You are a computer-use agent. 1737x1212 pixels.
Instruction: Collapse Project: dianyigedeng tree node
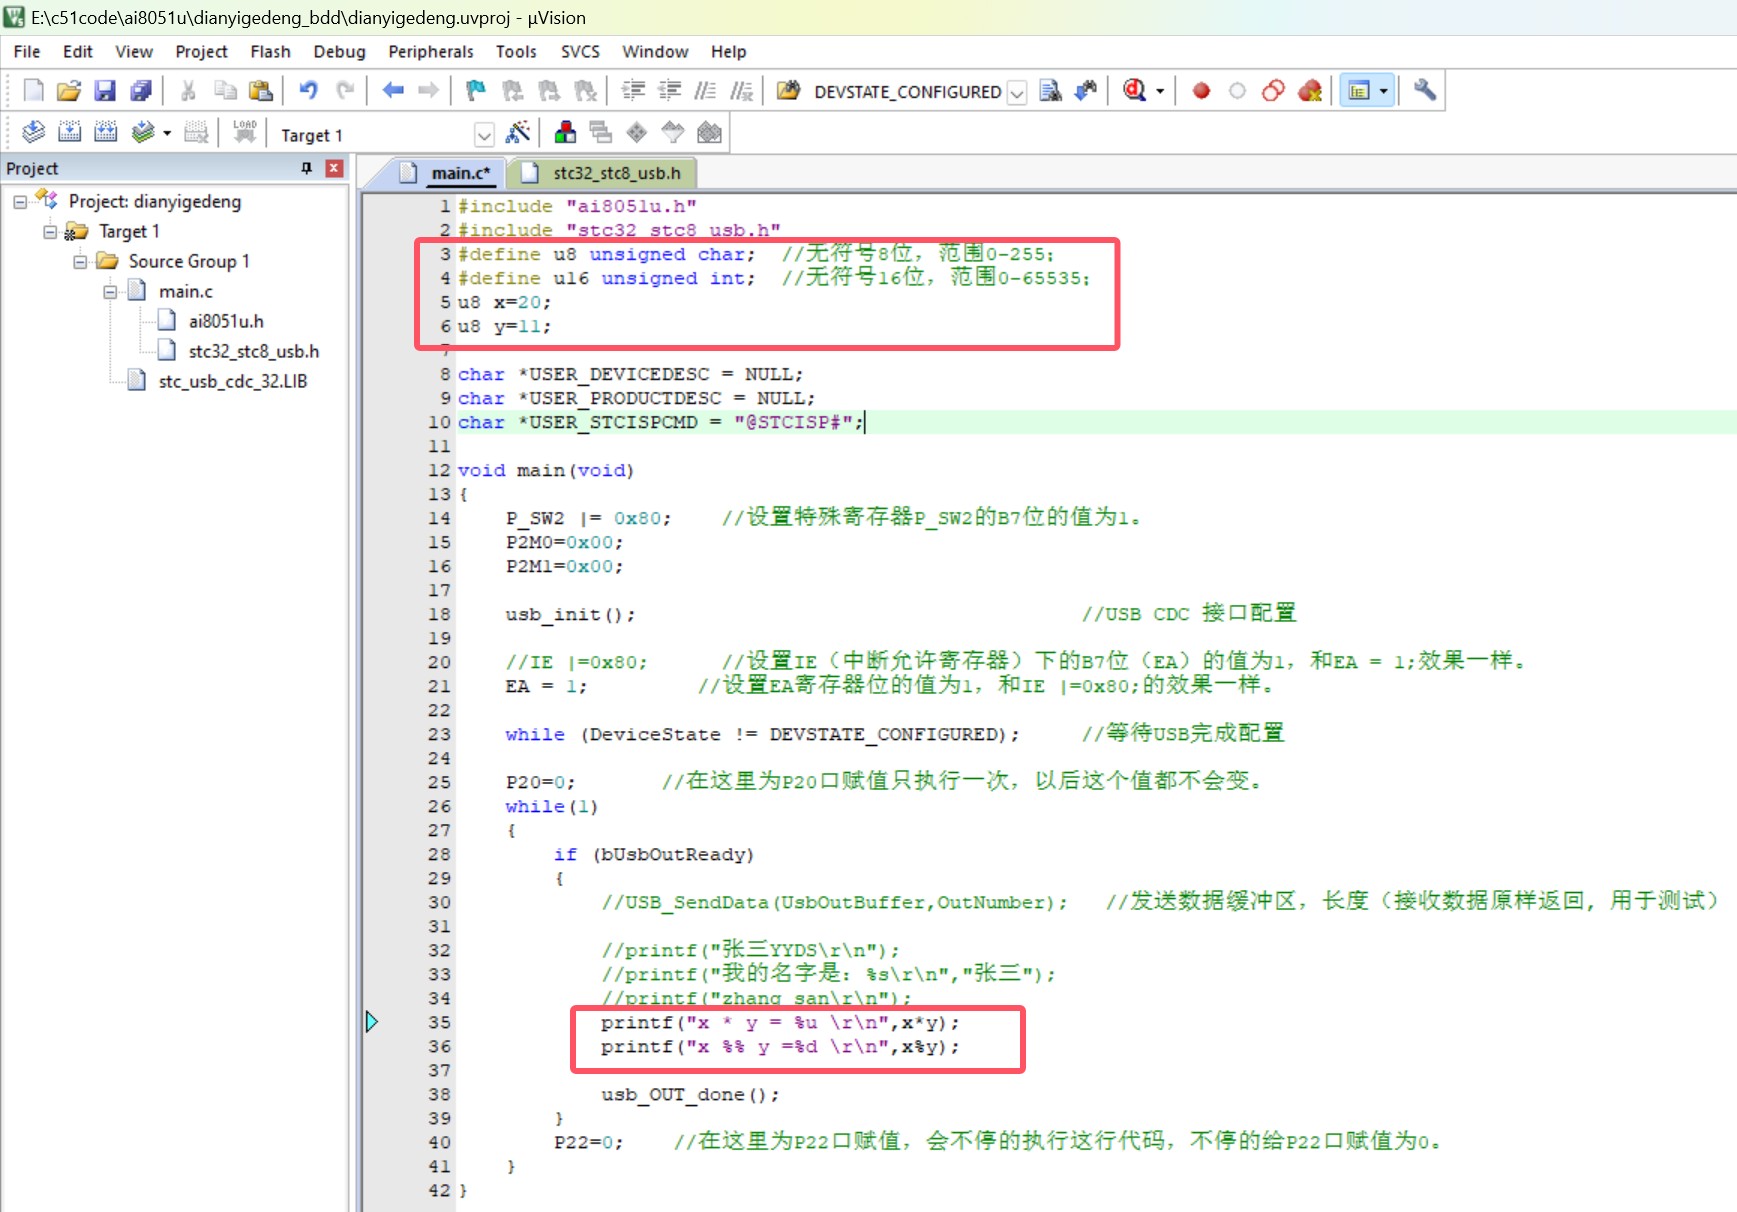point(20,202)
